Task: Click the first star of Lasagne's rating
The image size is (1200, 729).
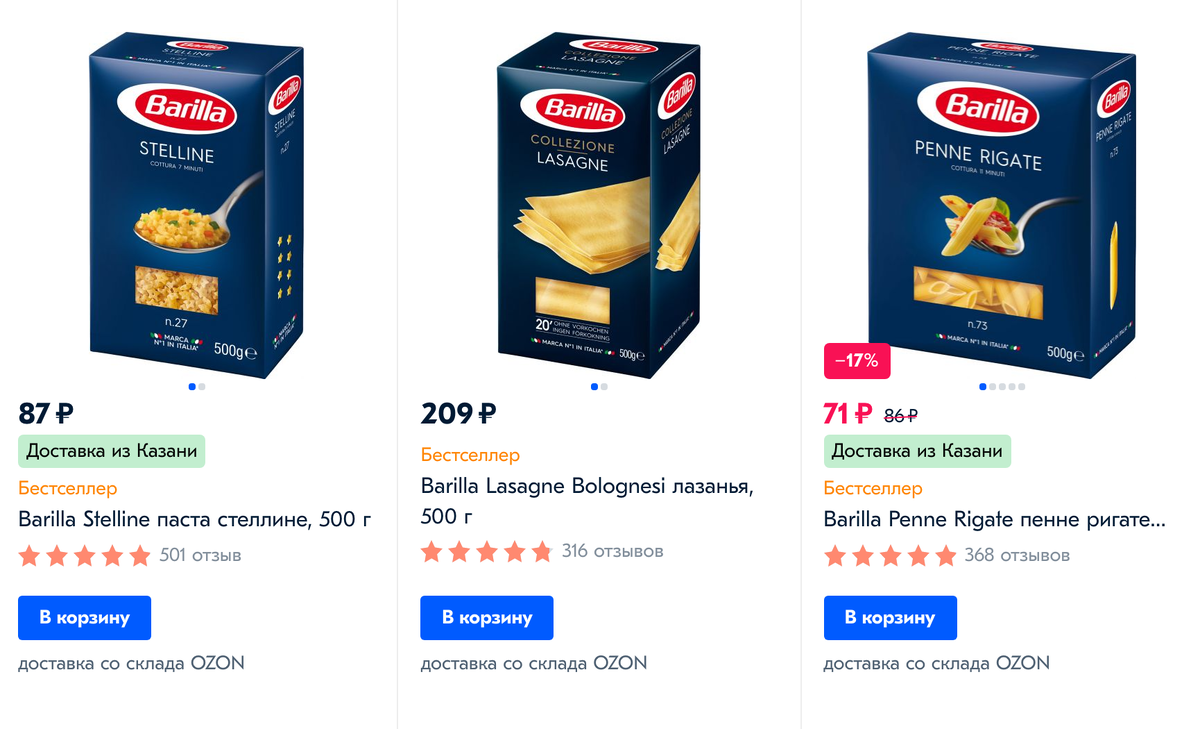Action: click(432, 550)
